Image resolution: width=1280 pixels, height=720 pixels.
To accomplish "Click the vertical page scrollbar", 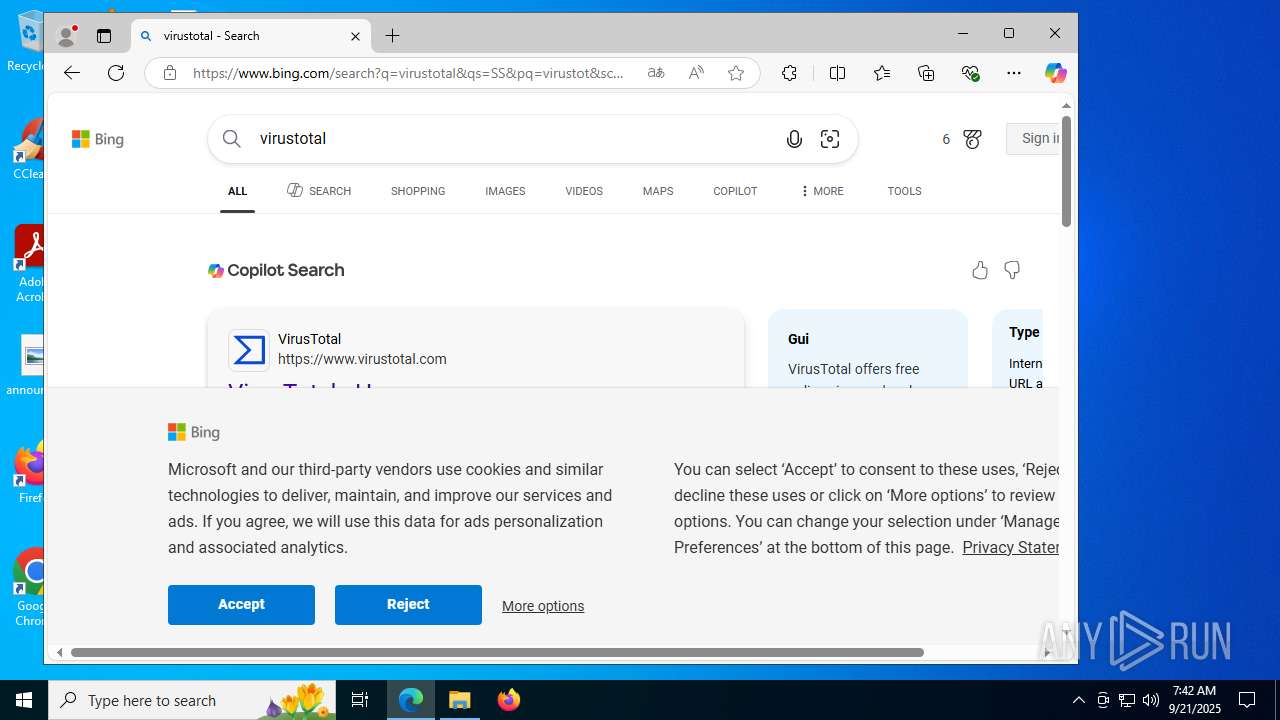I will (1067, 172).
